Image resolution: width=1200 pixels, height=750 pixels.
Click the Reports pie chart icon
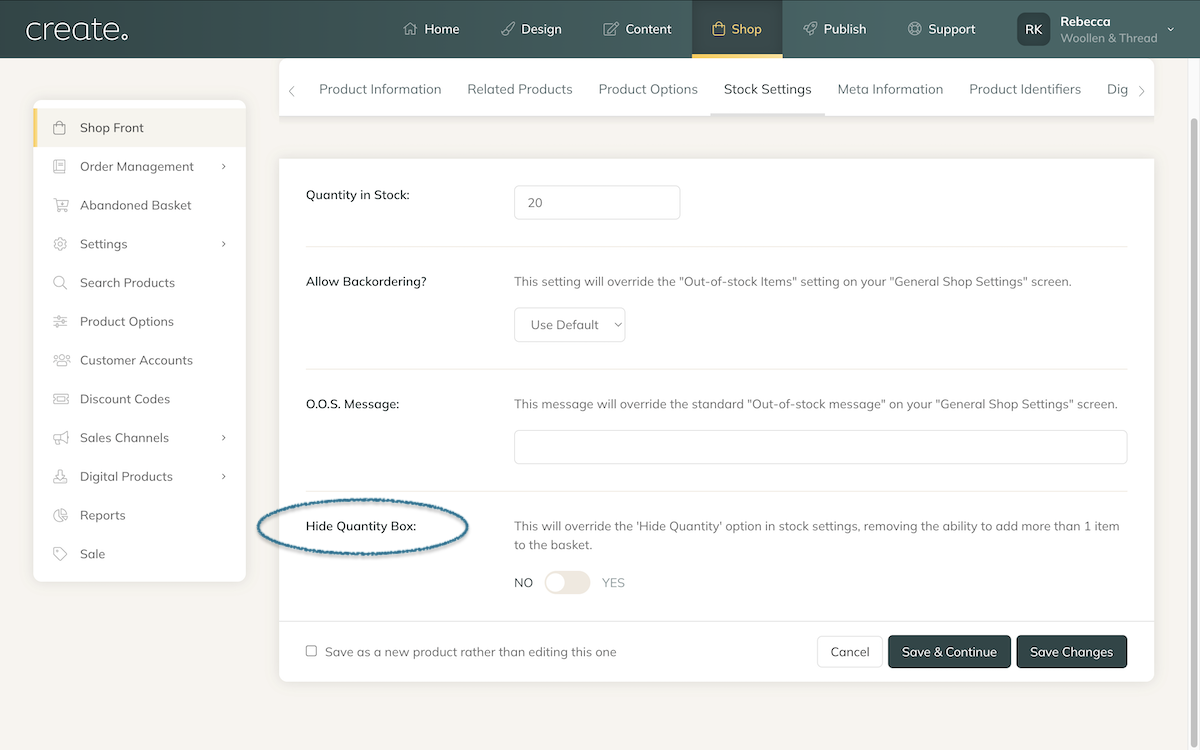(60, 515)
